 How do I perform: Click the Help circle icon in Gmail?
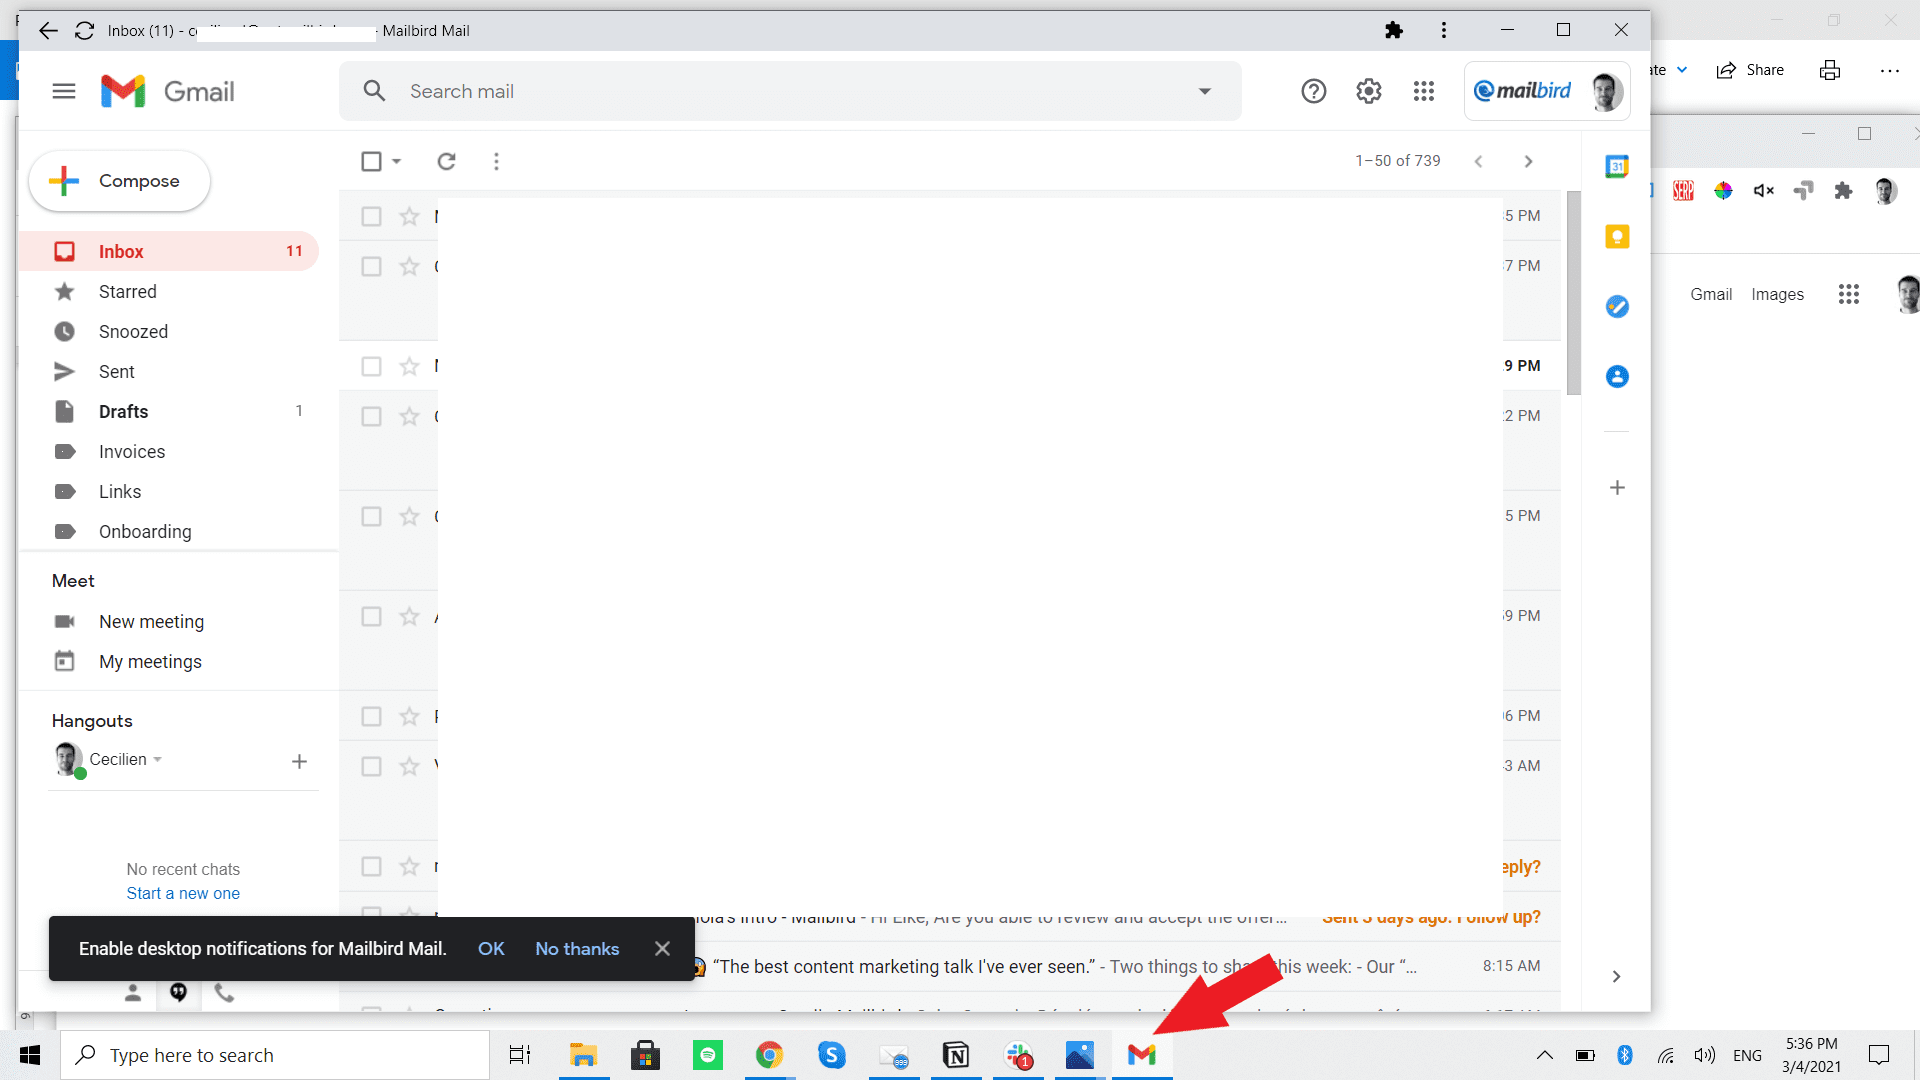coord(1313,91)
